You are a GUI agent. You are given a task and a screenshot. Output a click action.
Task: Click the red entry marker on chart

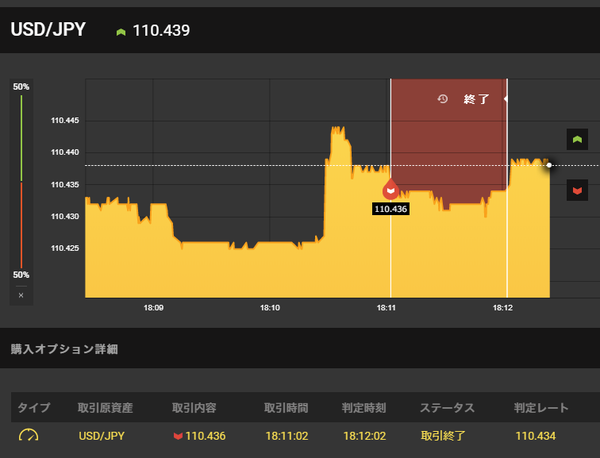point(391,189)
